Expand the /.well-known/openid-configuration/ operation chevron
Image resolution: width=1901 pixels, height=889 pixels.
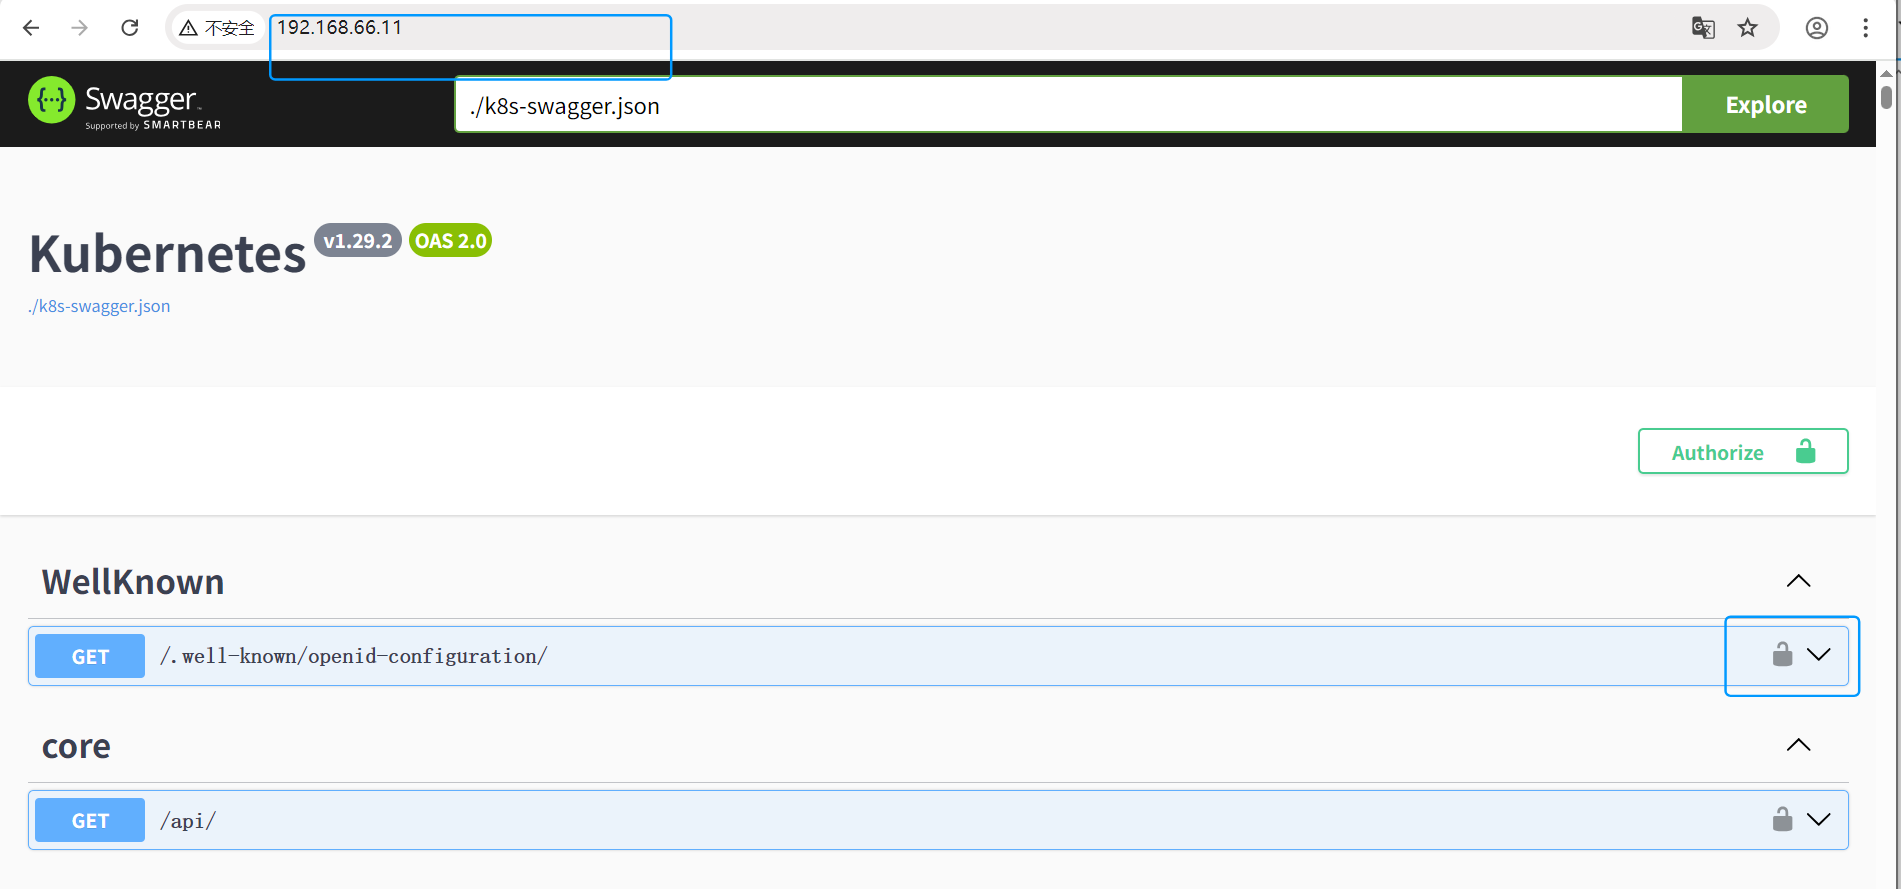click(x=1819, y=655)
